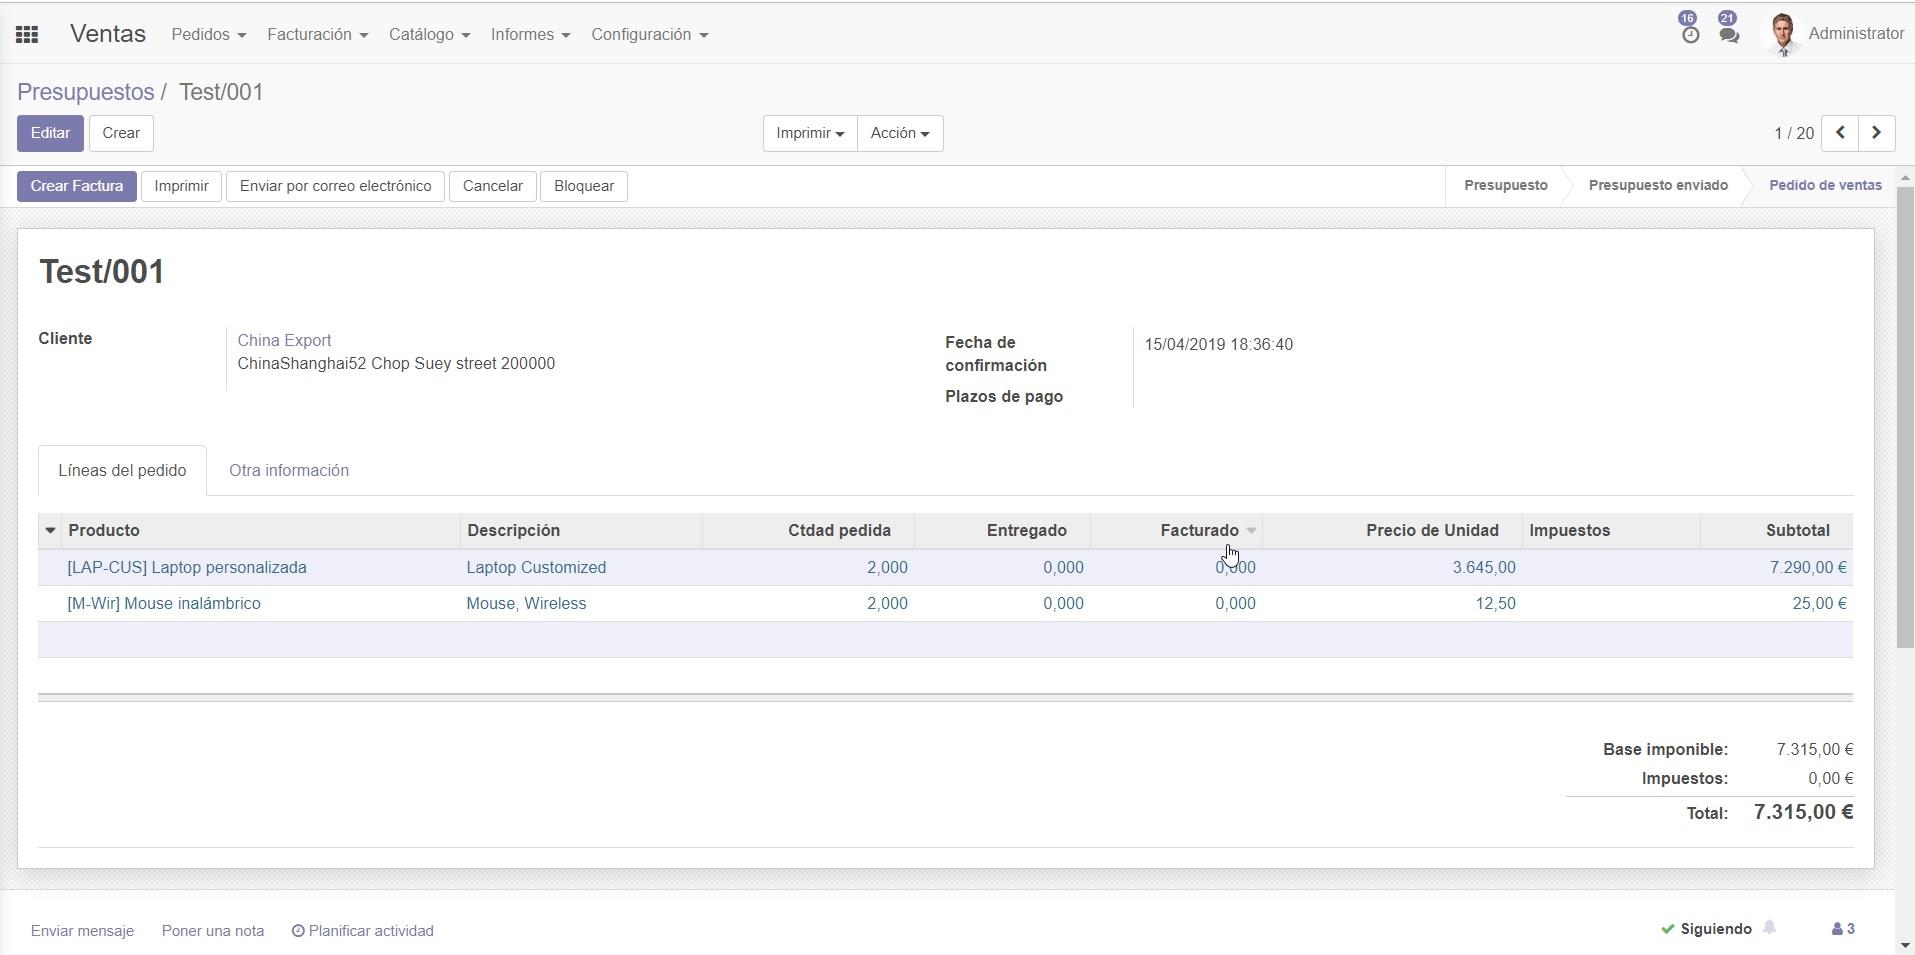
Task: Expand the Imprimir dropdown in control panel
Action: click(809, 133)
